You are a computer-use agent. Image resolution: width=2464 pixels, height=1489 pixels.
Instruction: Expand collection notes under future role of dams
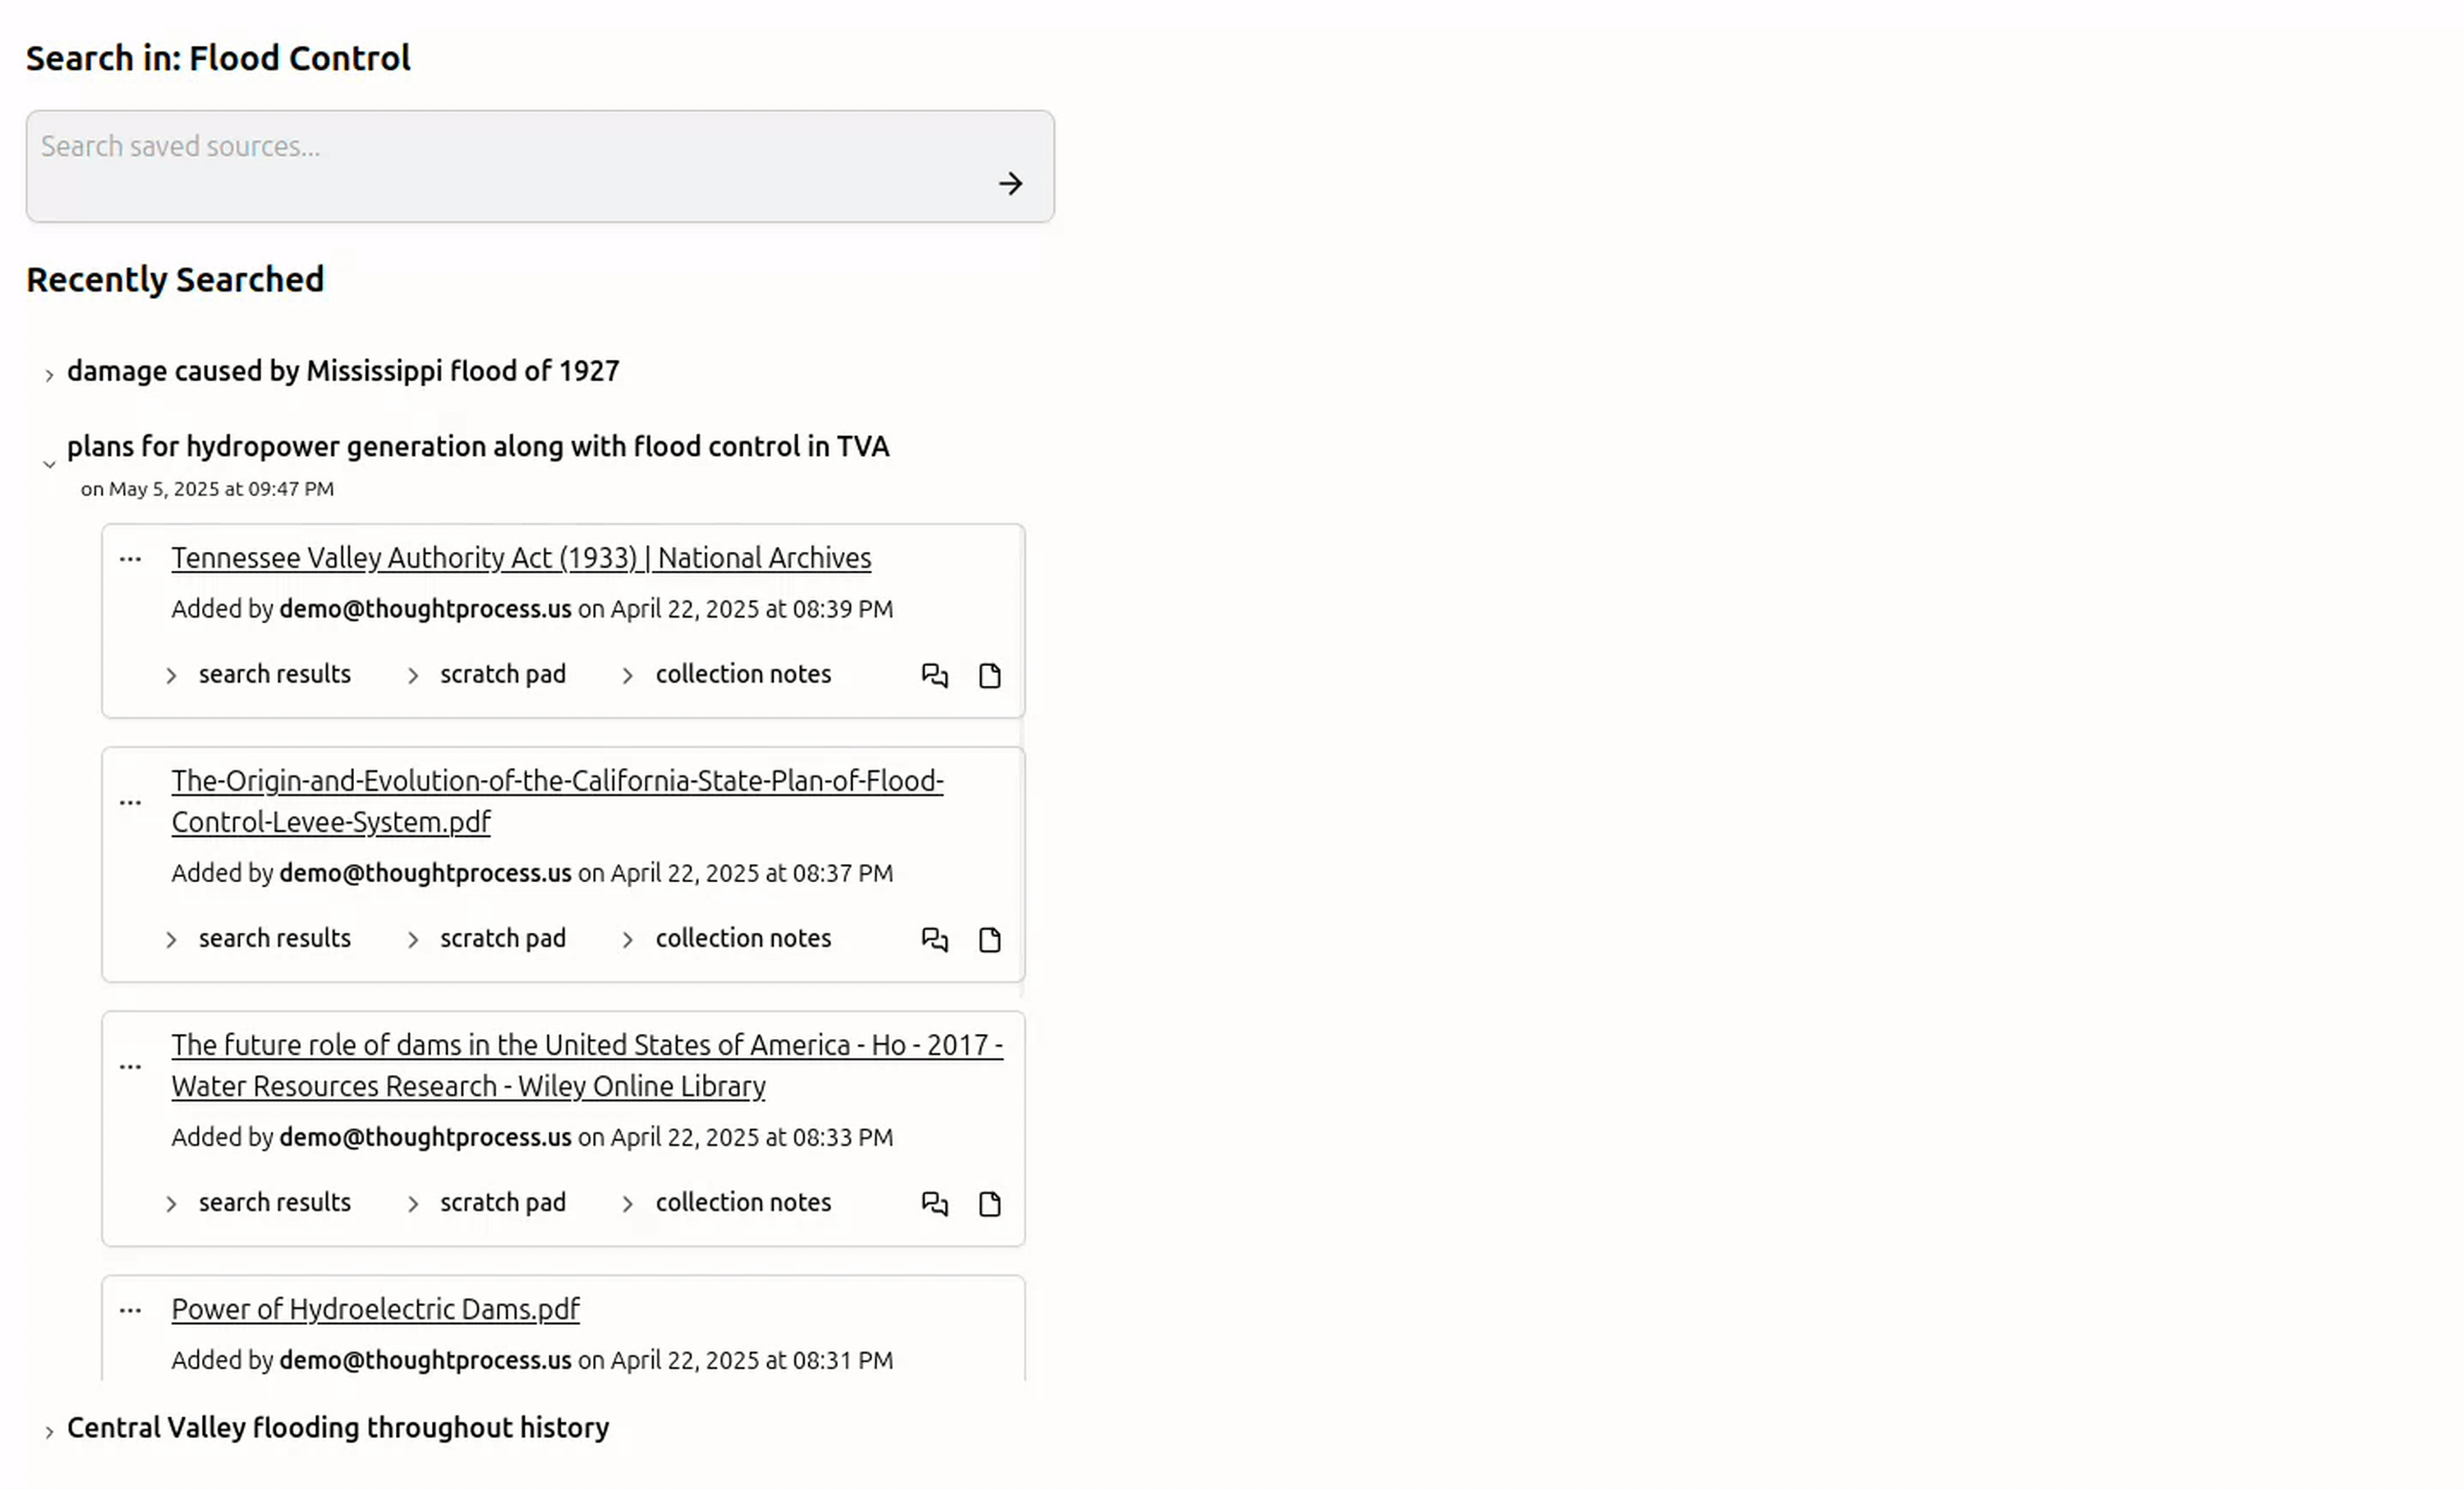725,1203
